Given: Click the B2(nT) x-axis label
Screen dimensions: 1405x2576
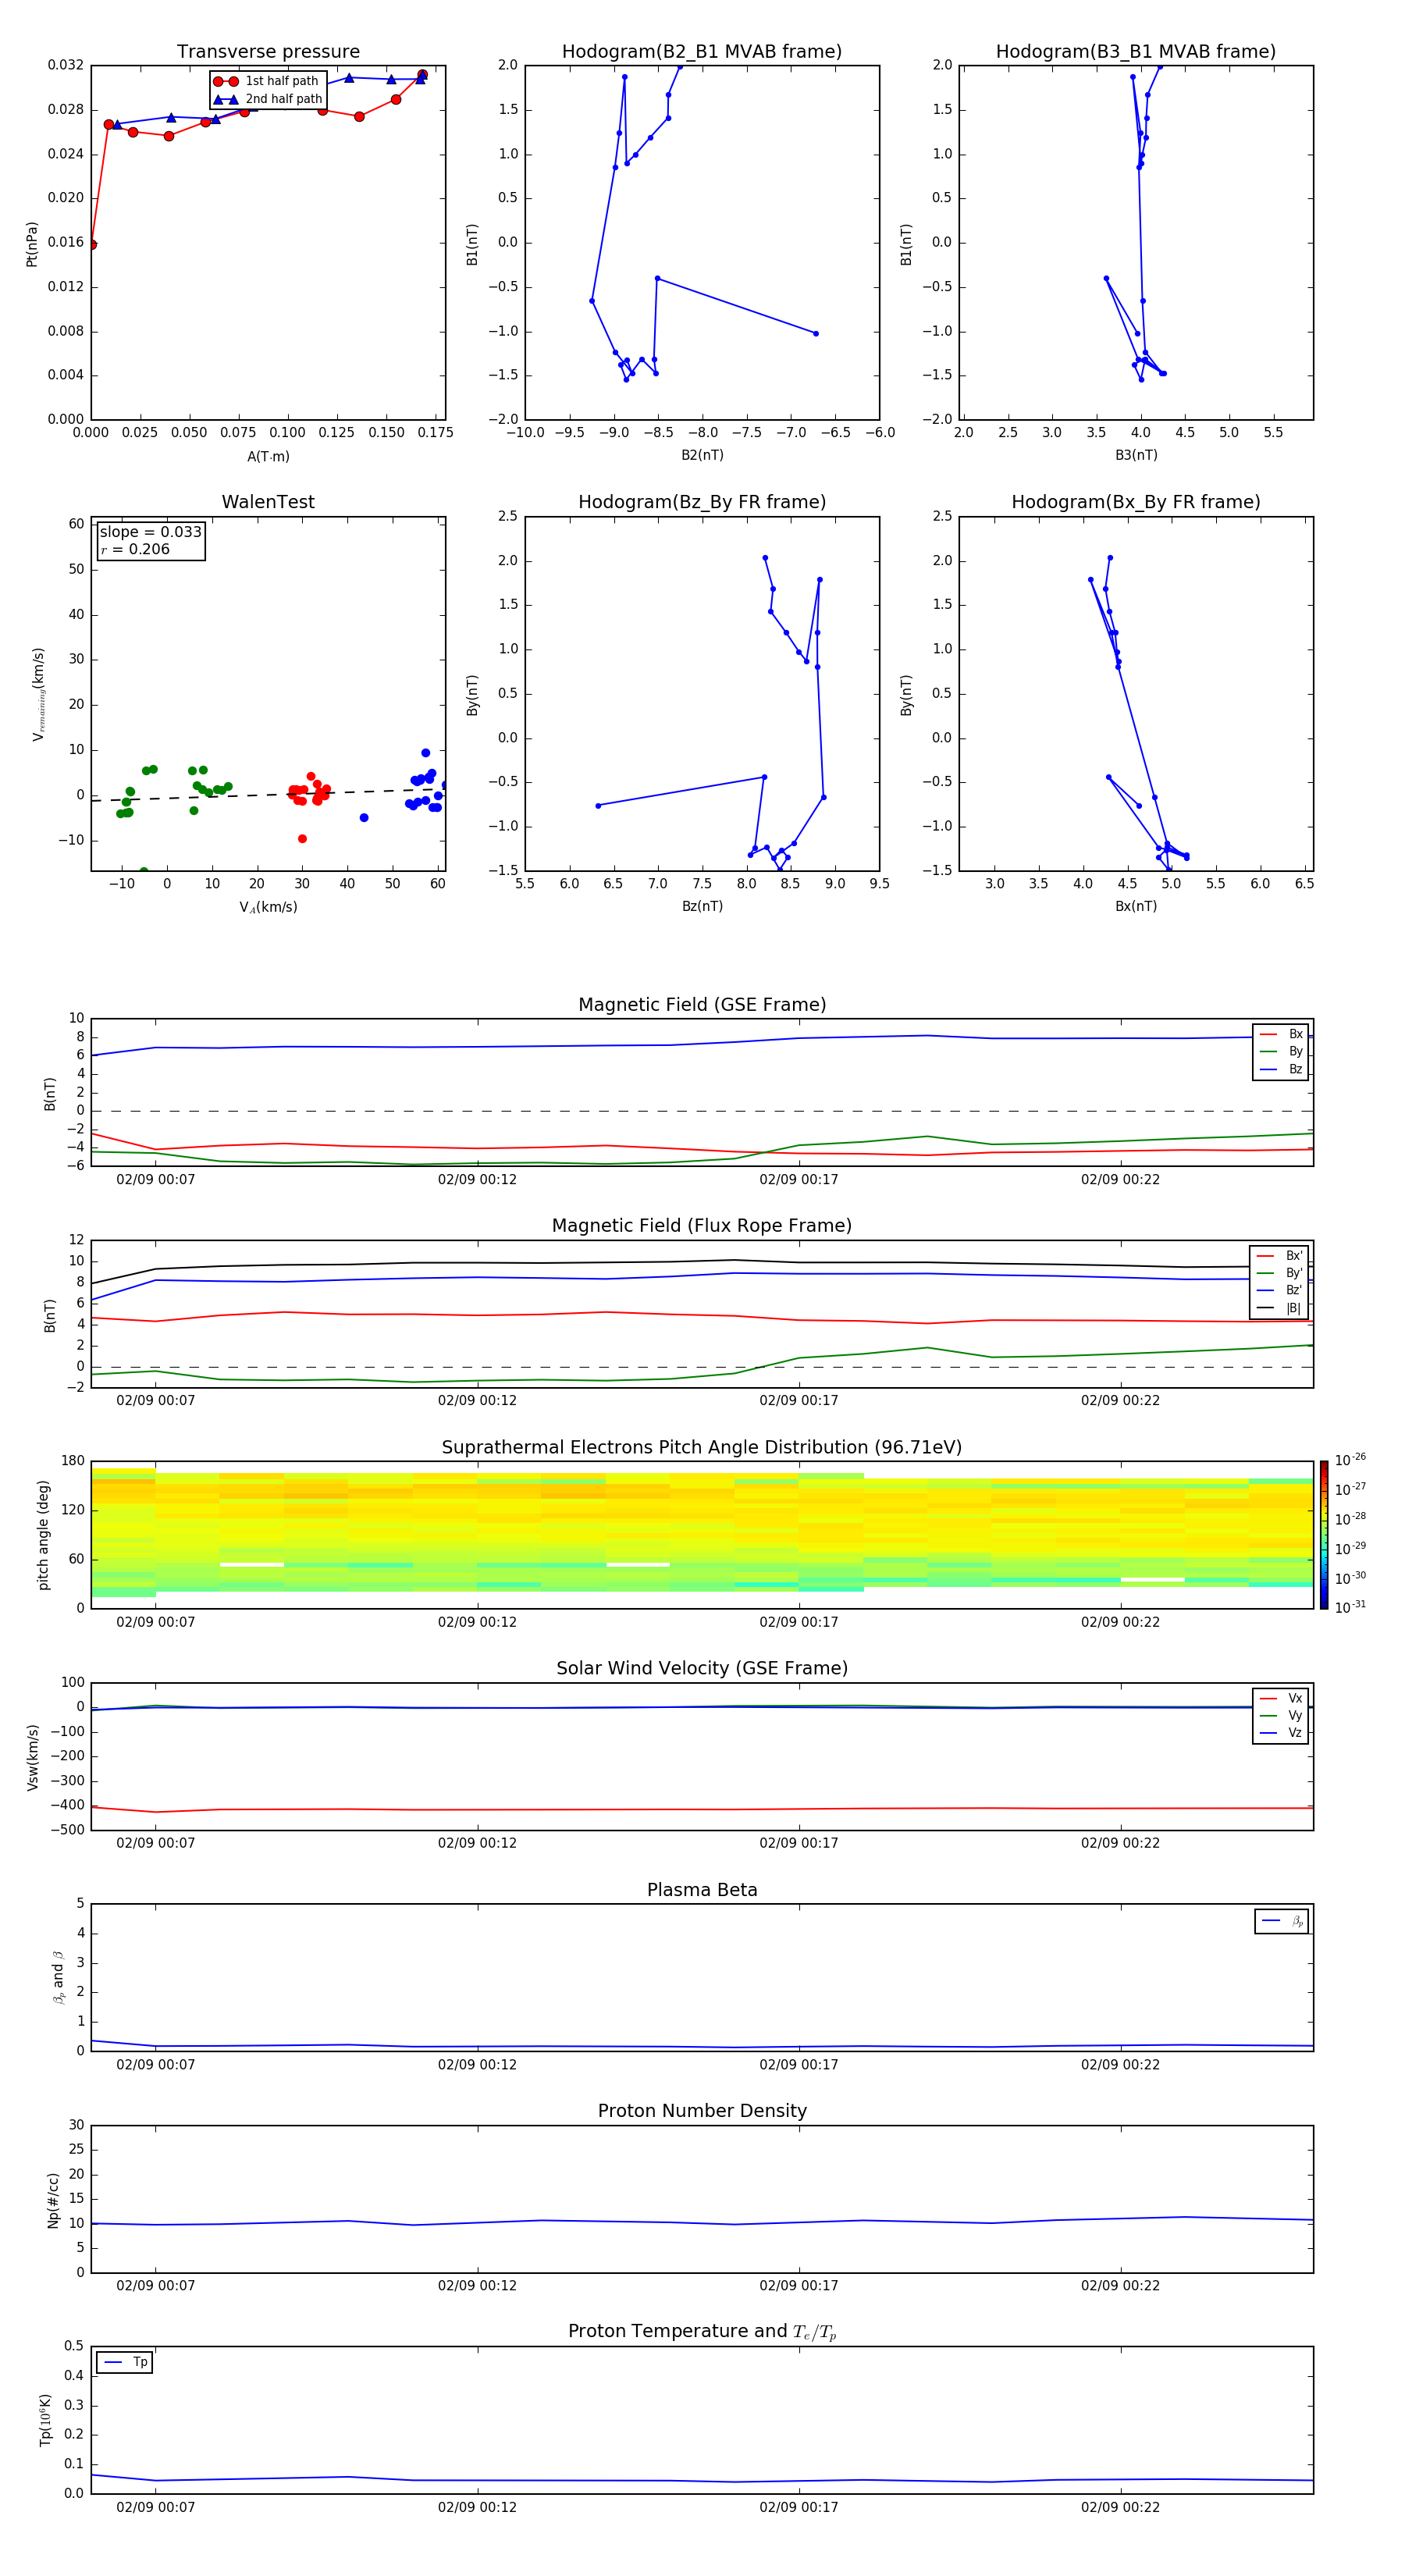Looking at the screenshot, I should tap(702, 455).
